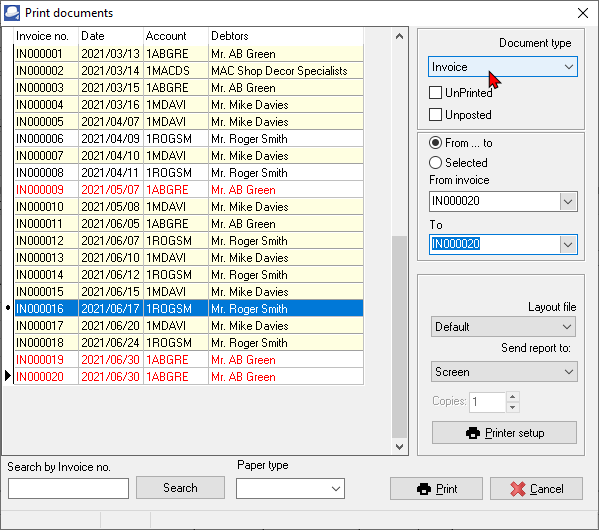Click the From invoice text field IN000020

coord(494,201)
